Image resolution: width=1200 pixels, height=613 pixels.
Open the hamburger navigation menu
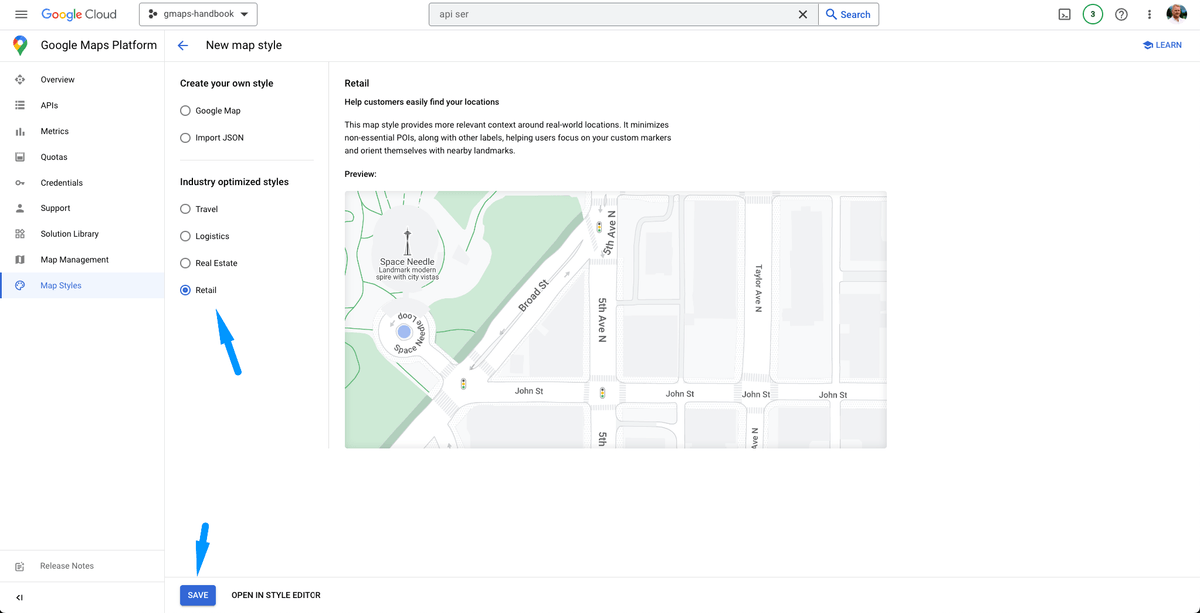[x=20, y=15]
